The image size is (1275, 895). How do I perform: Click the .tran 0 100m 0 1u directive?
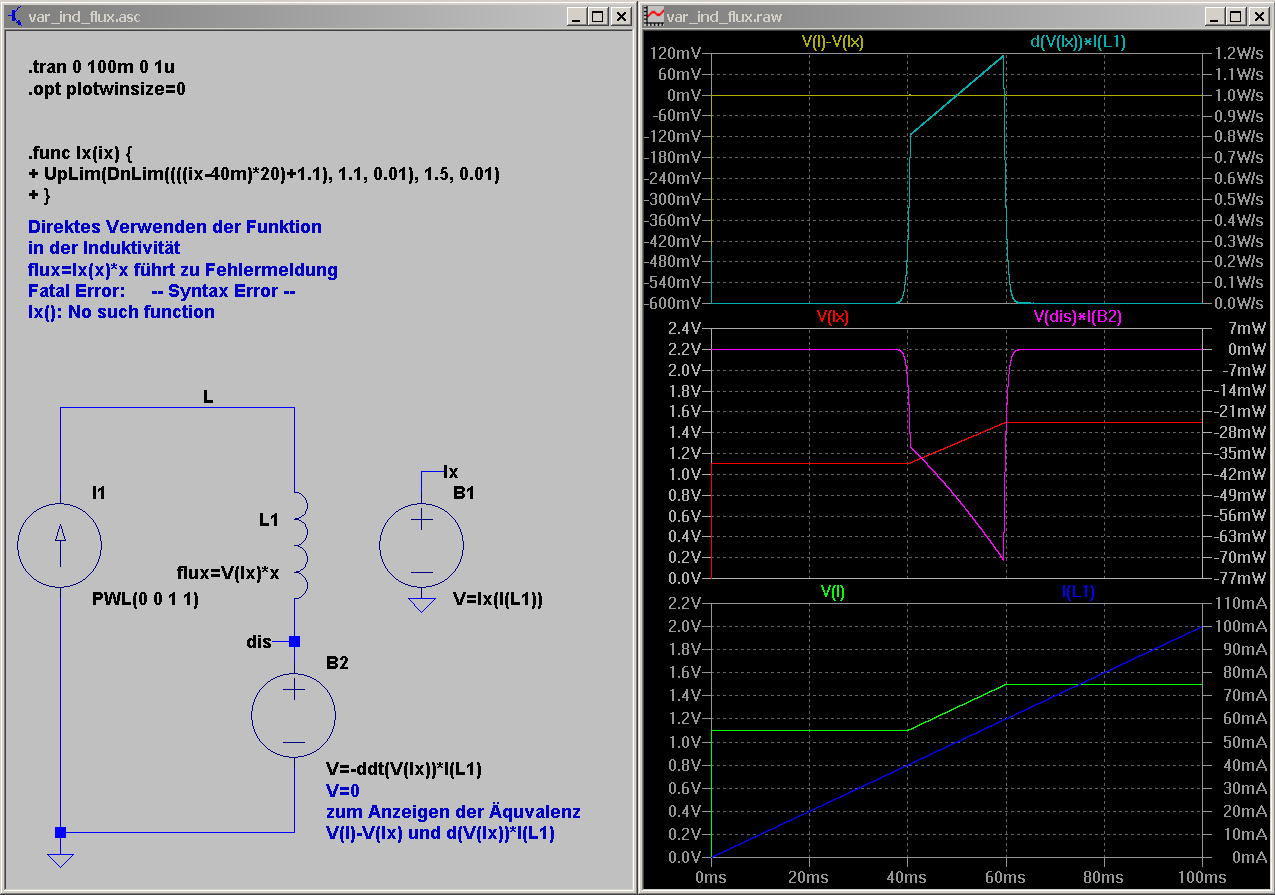(x=102, y=68)
